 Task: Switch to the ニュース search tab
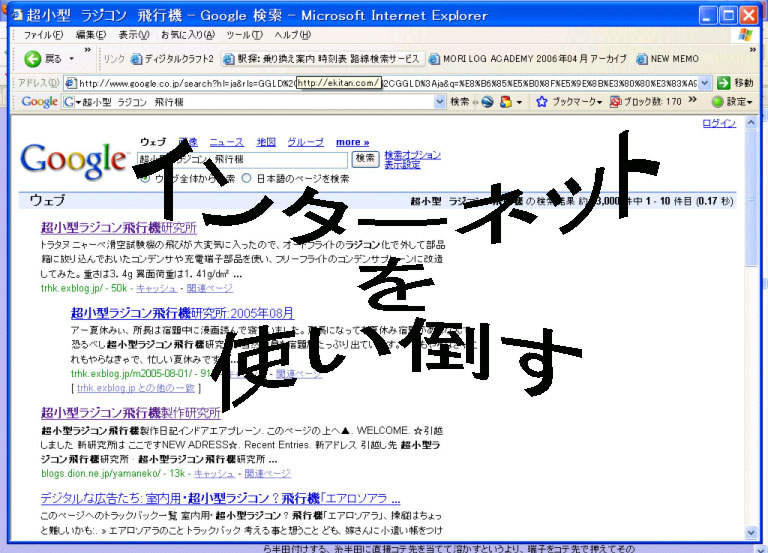coord(226,142)
